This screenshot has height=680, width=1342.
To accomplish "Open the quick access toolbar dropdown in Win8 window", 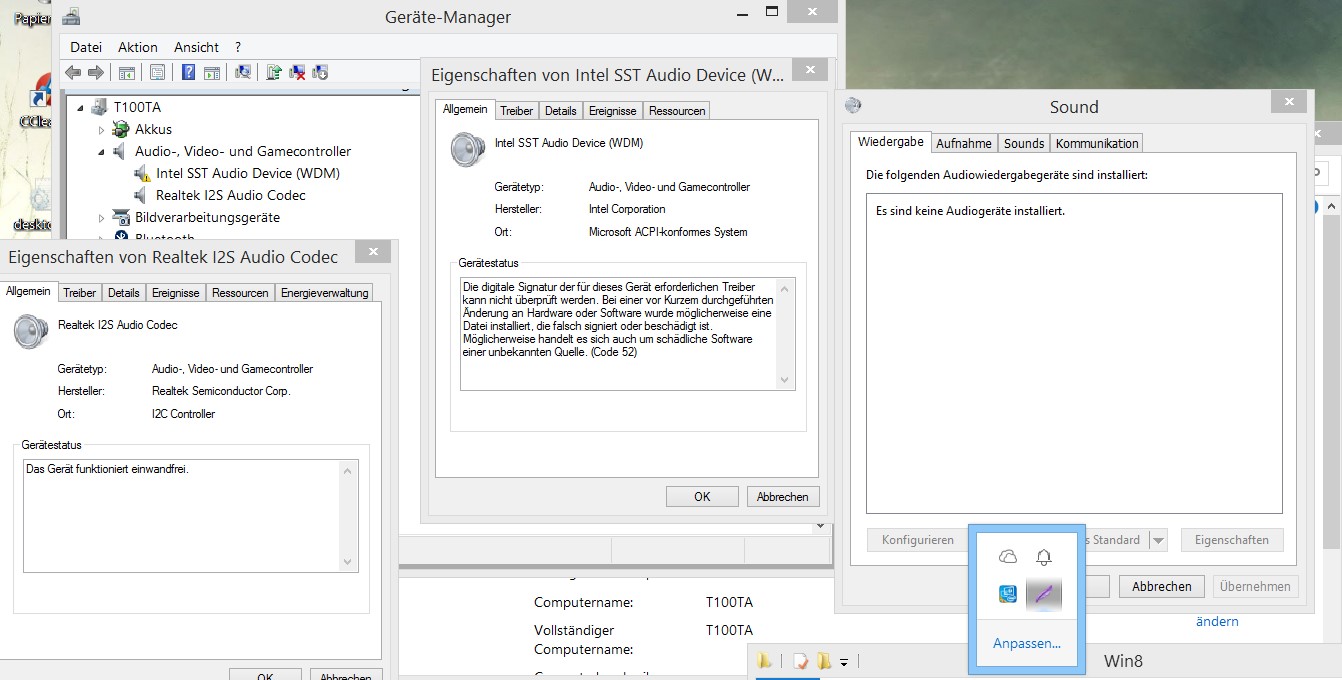I will (844, 662).
